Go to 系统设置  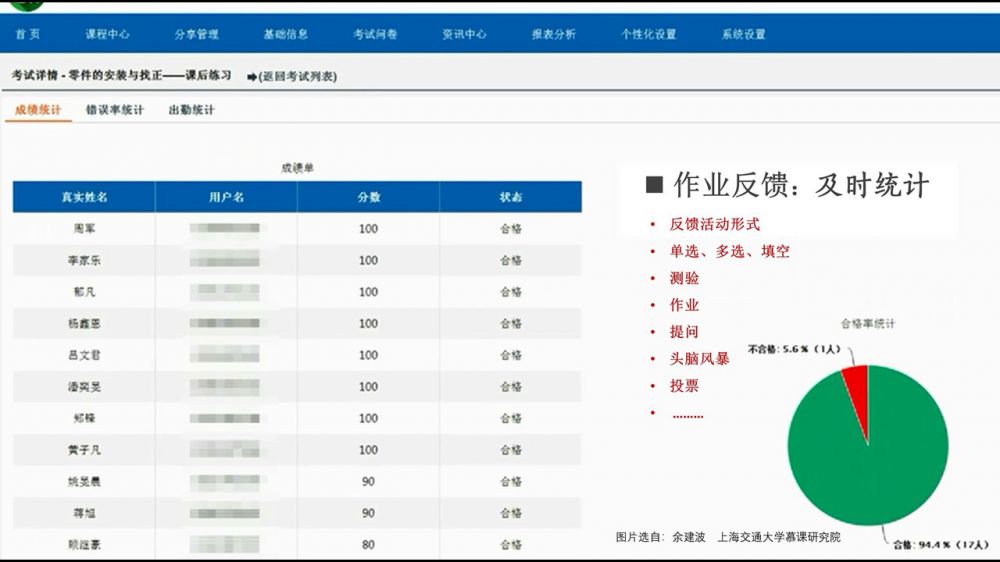(x=743, y=34)
